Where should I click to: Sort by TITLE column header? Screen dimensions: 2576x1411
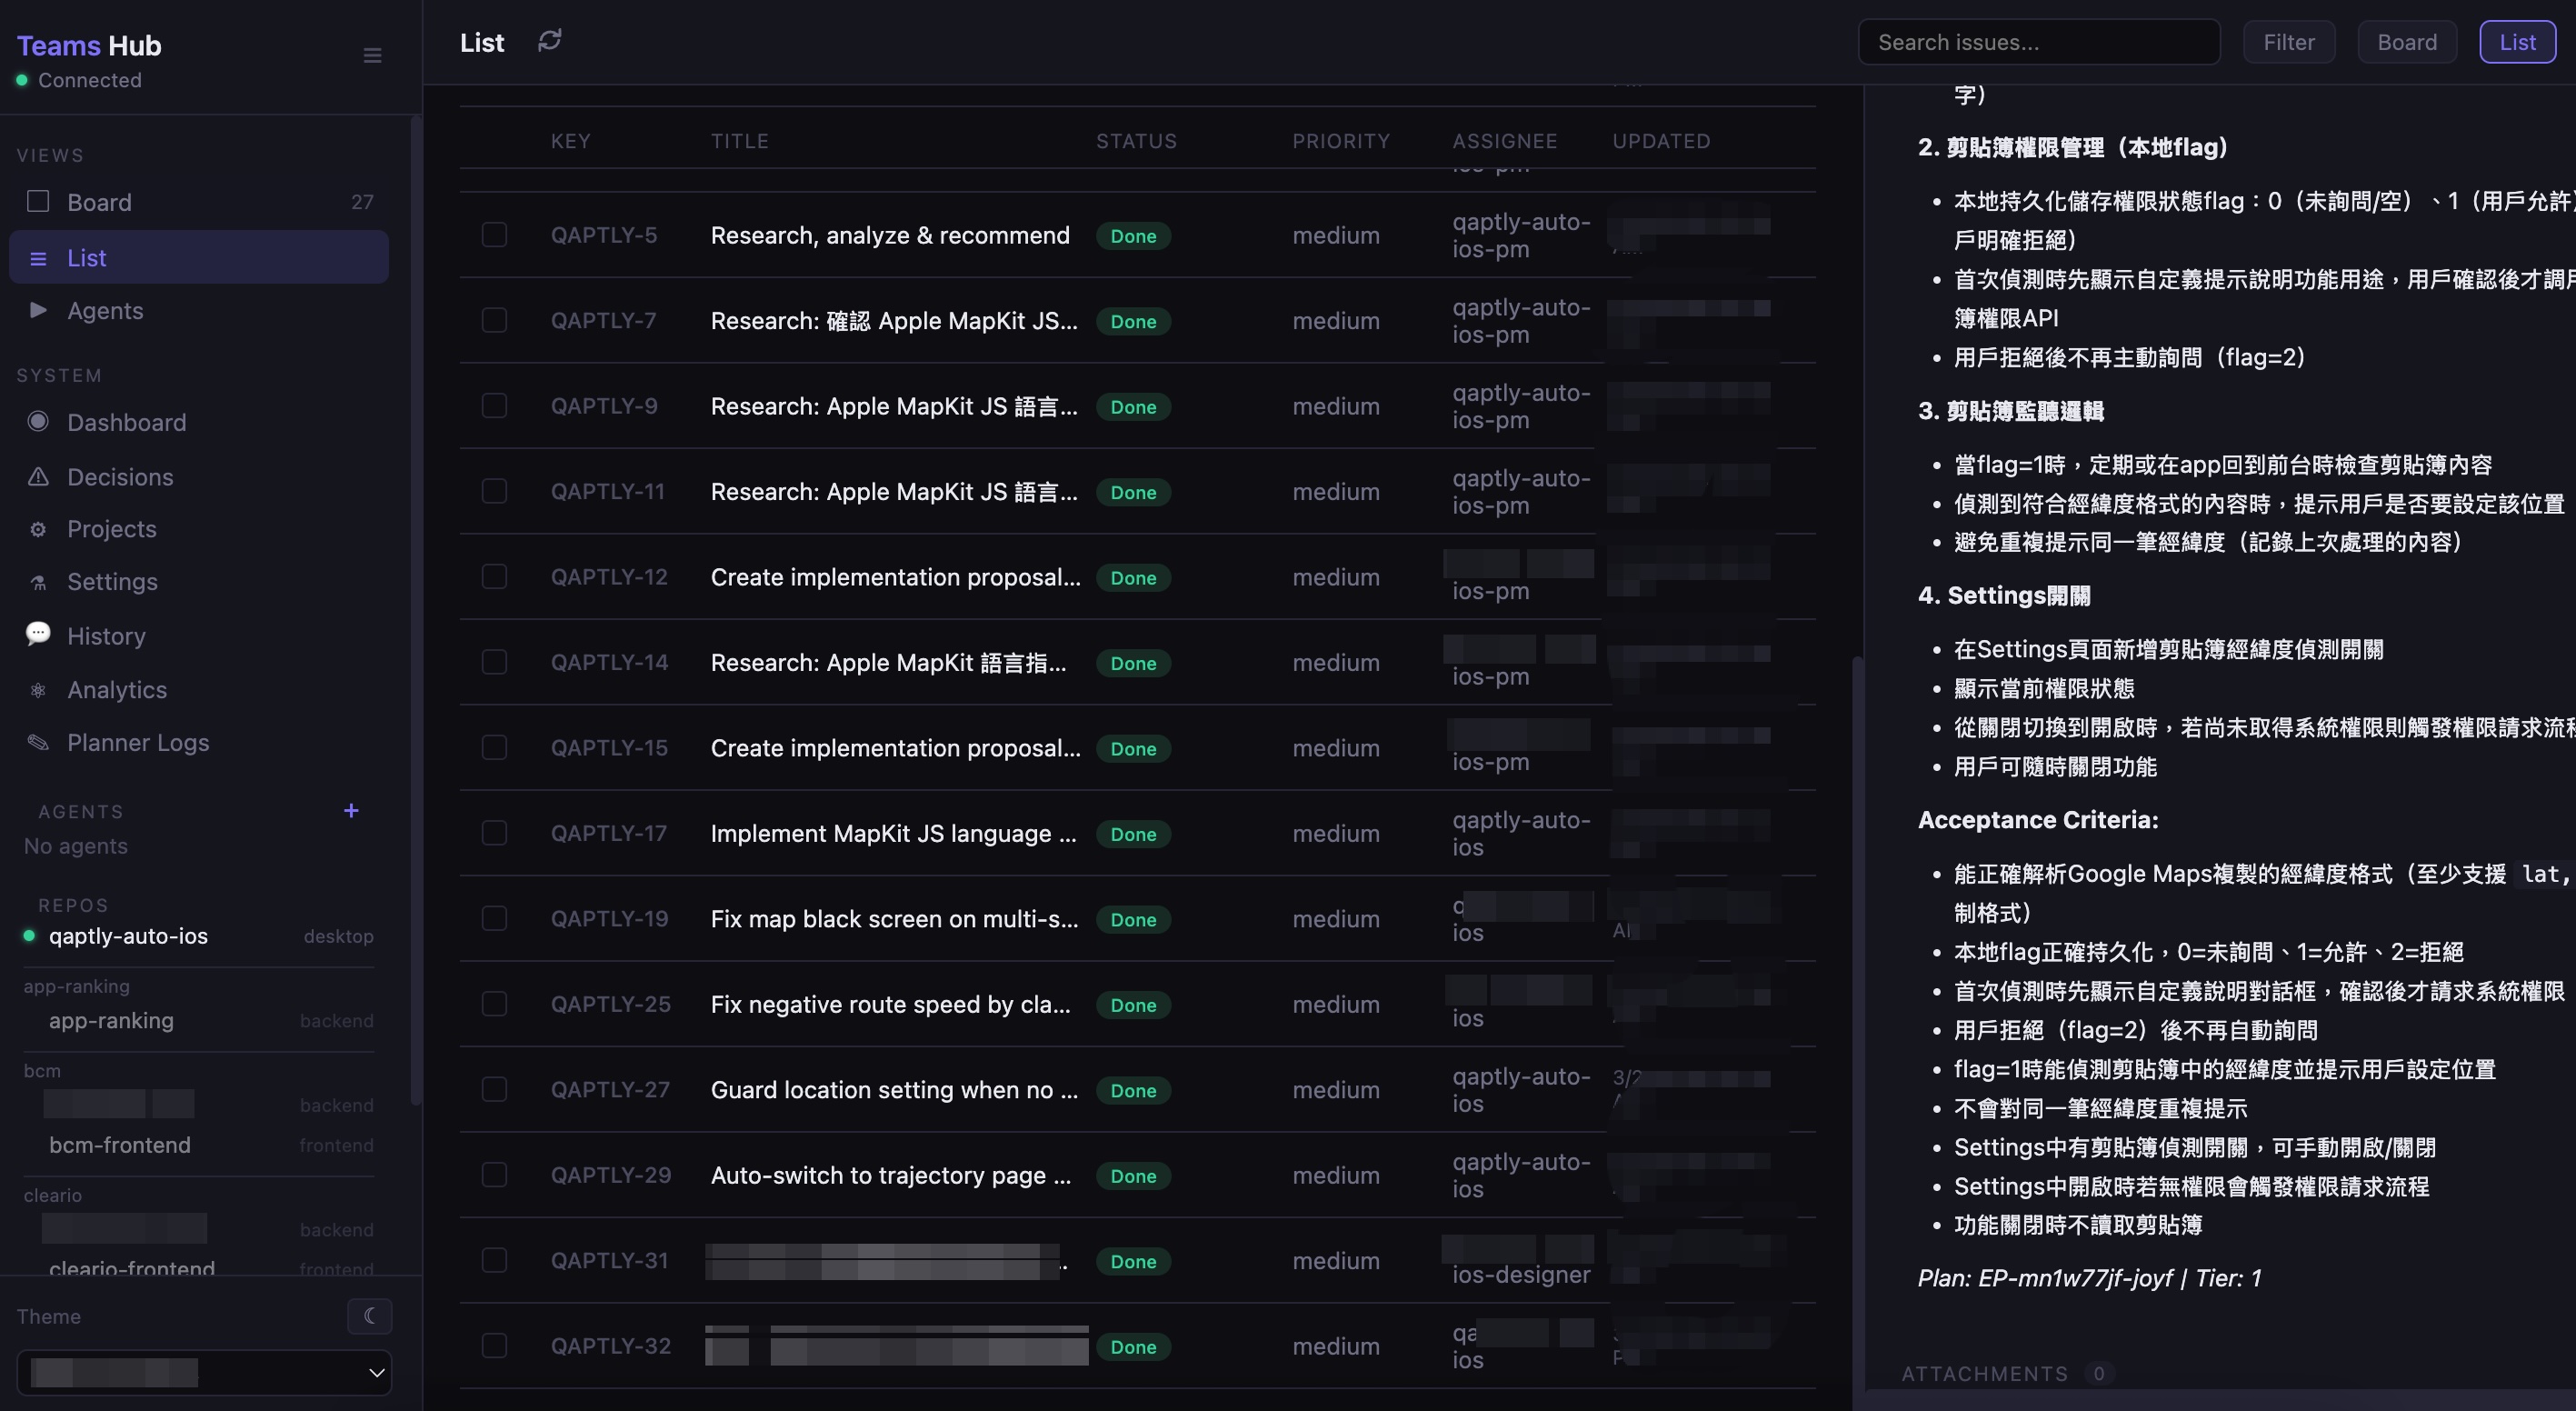tap(740, 141)
